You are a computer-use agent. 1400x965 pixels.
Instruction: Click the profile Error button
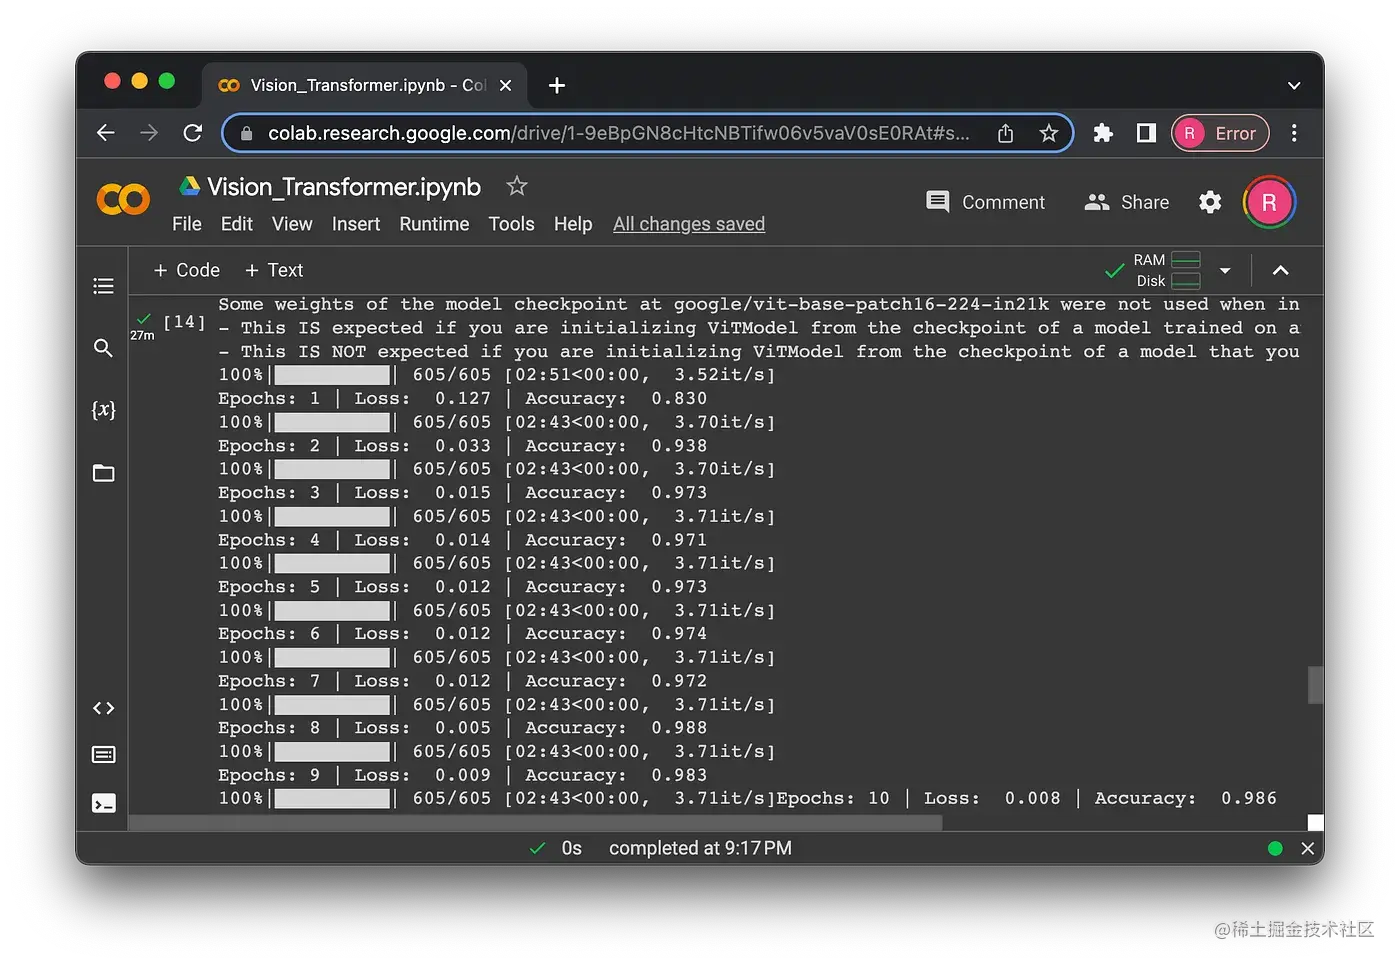[x=1220, y=133]
